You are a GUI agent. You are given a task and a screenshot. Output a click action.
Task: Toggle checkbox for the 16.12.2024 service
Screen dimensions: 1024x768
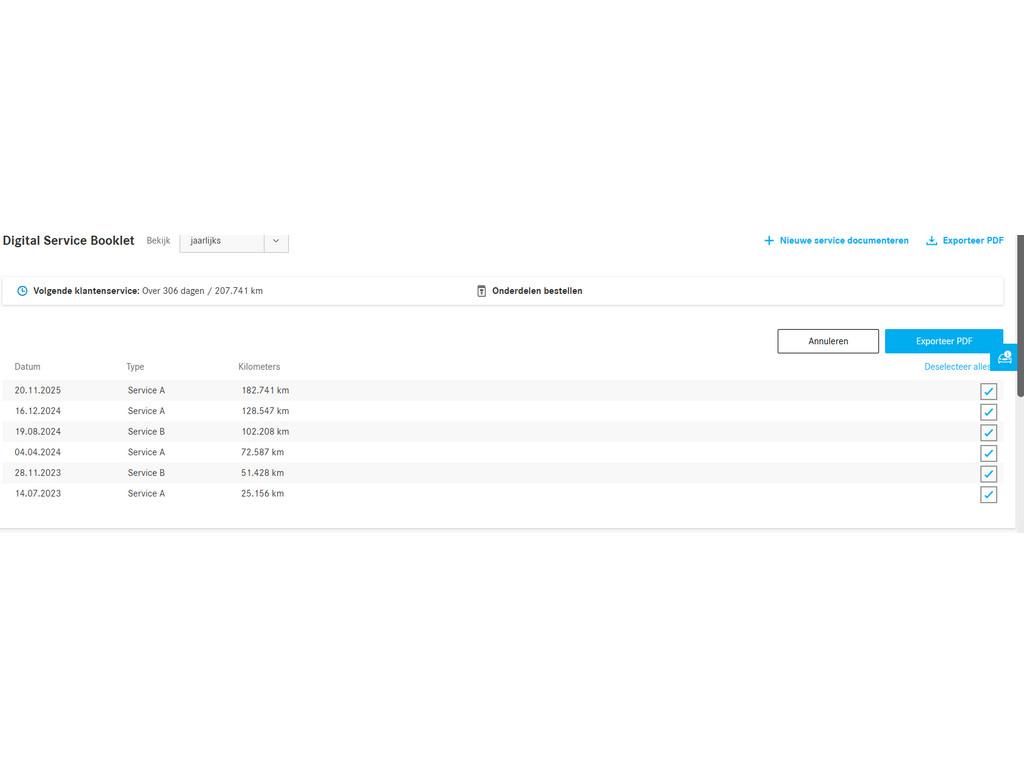tap(988, 412)
